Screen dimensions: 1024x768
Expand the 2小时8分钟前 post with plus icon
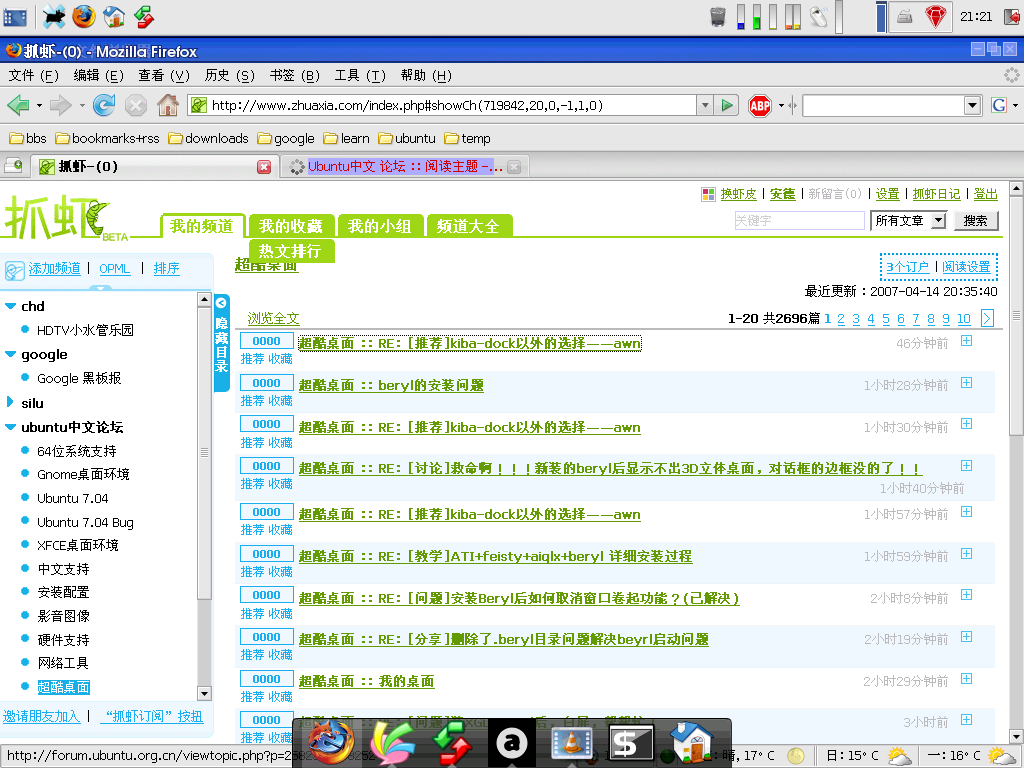(967, 595)
